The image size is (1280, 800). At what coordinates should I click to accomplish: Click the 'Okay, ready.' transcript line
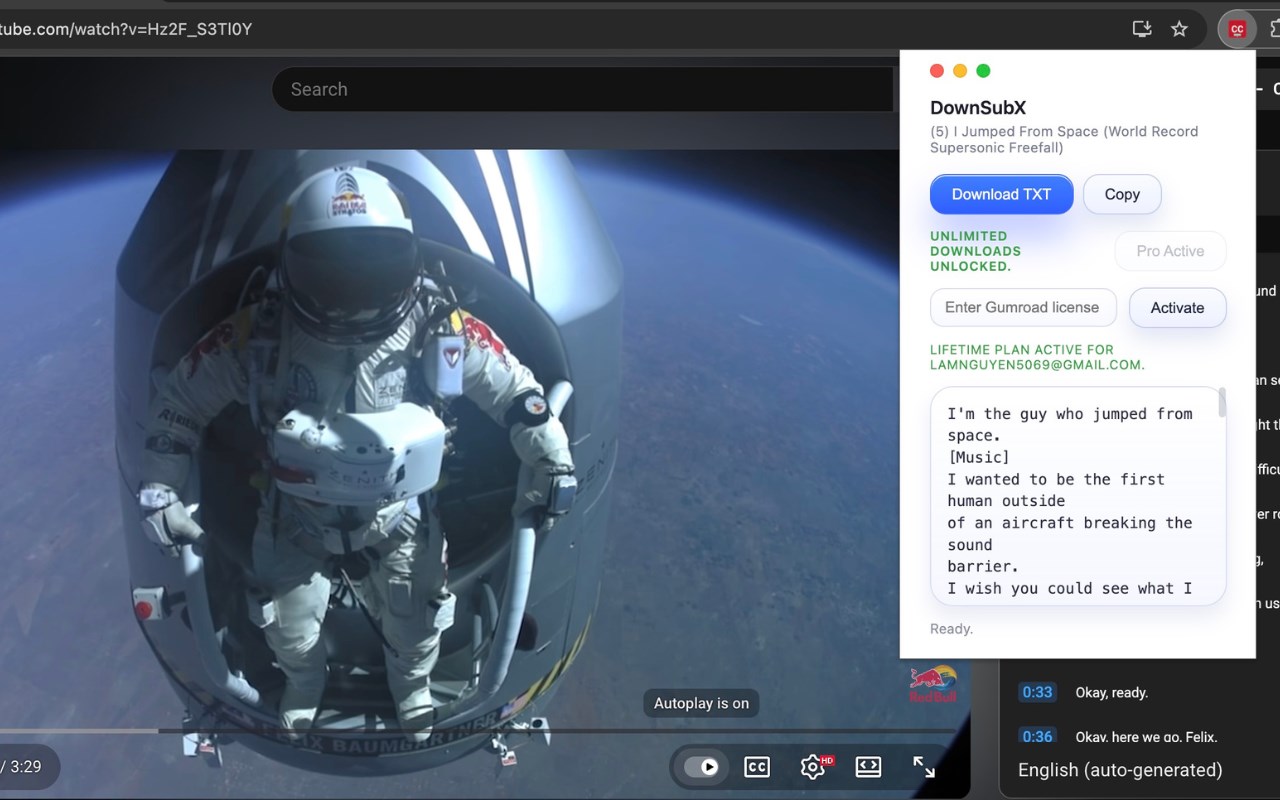click(1111, 692)
